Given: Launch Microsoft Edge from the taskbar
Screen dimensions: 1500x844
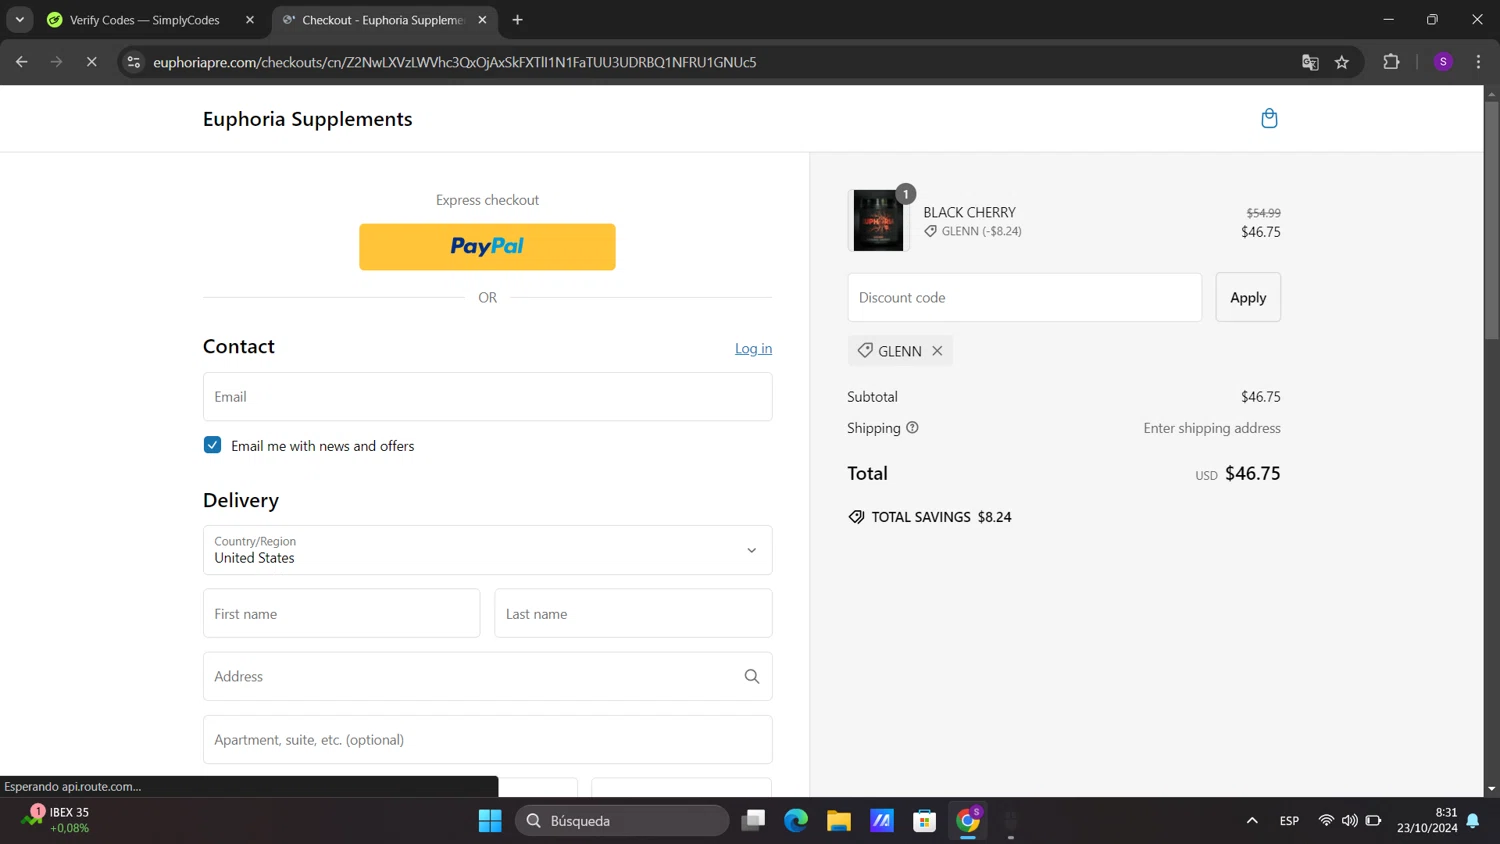Looking at the screenshot, I should (x=796, y=821).
